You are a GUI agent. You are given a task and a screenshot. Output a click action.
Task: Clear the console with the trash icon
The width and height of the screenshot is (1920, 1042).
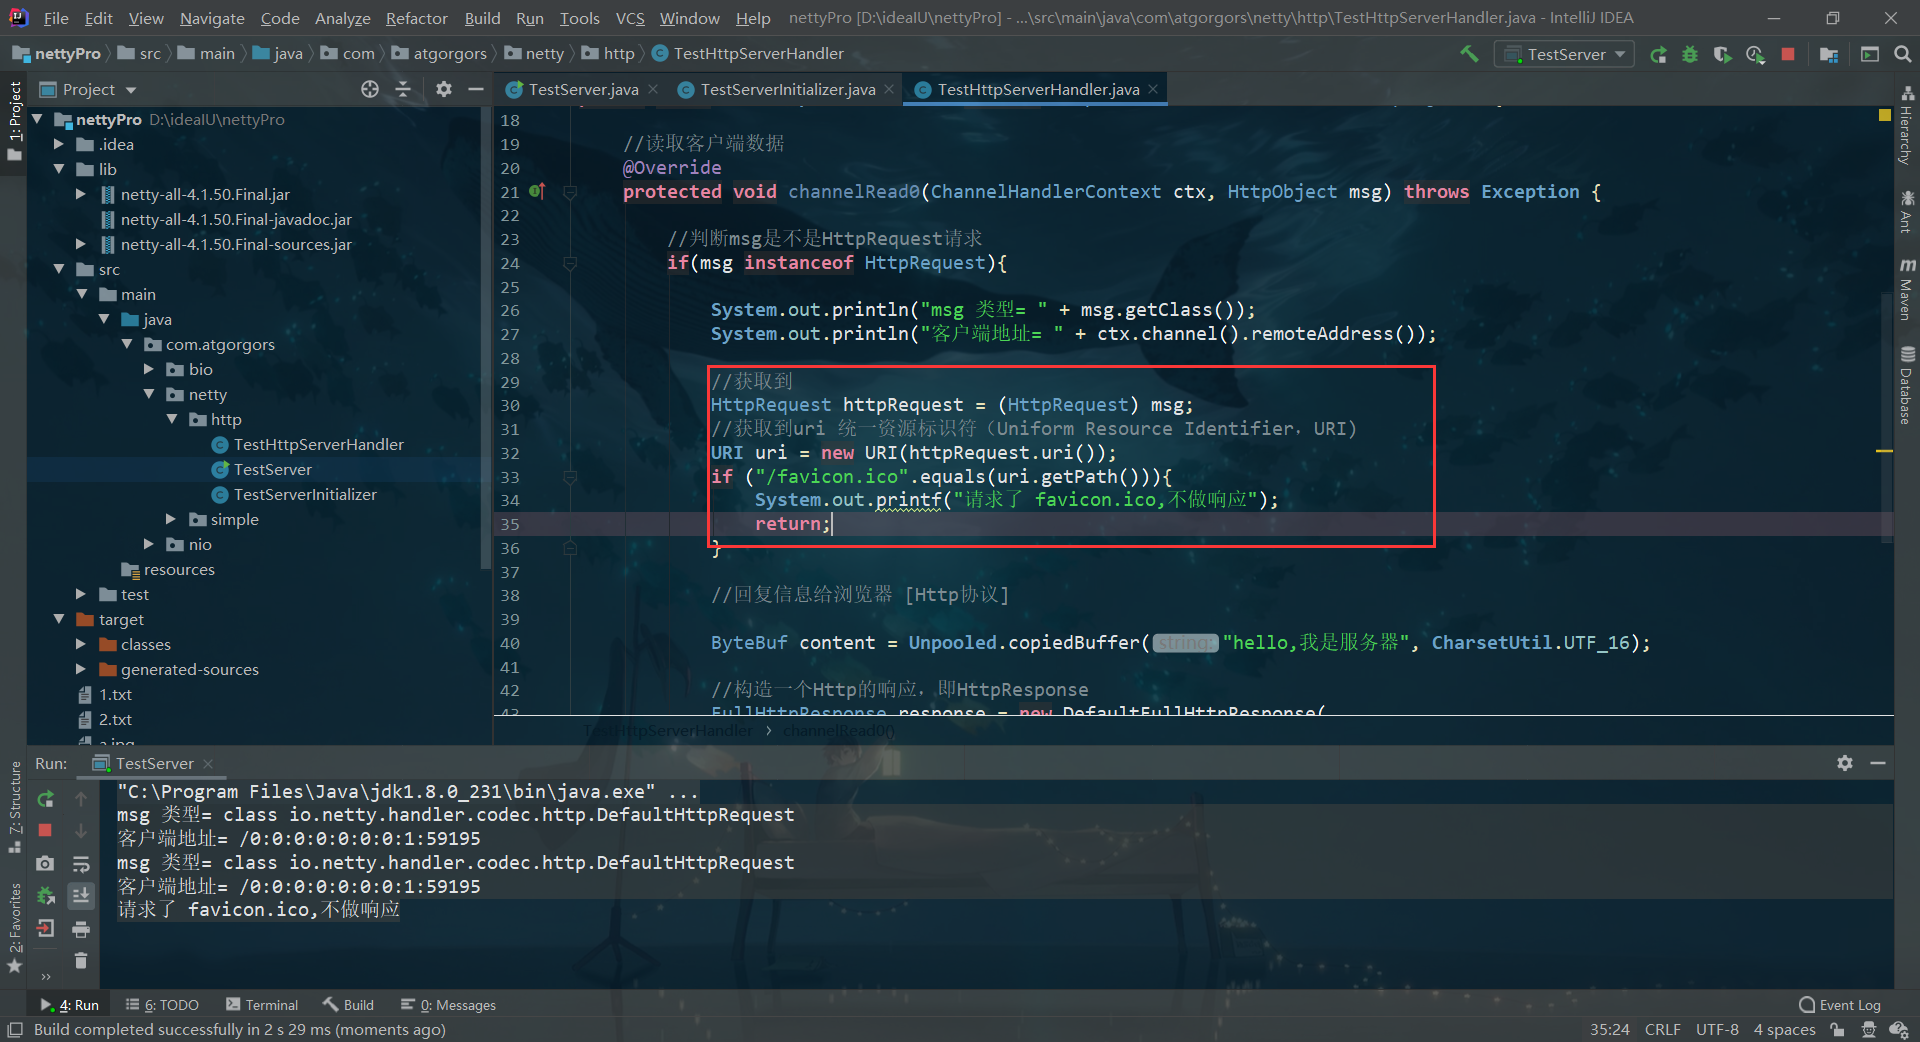click(x=81, y=961)
